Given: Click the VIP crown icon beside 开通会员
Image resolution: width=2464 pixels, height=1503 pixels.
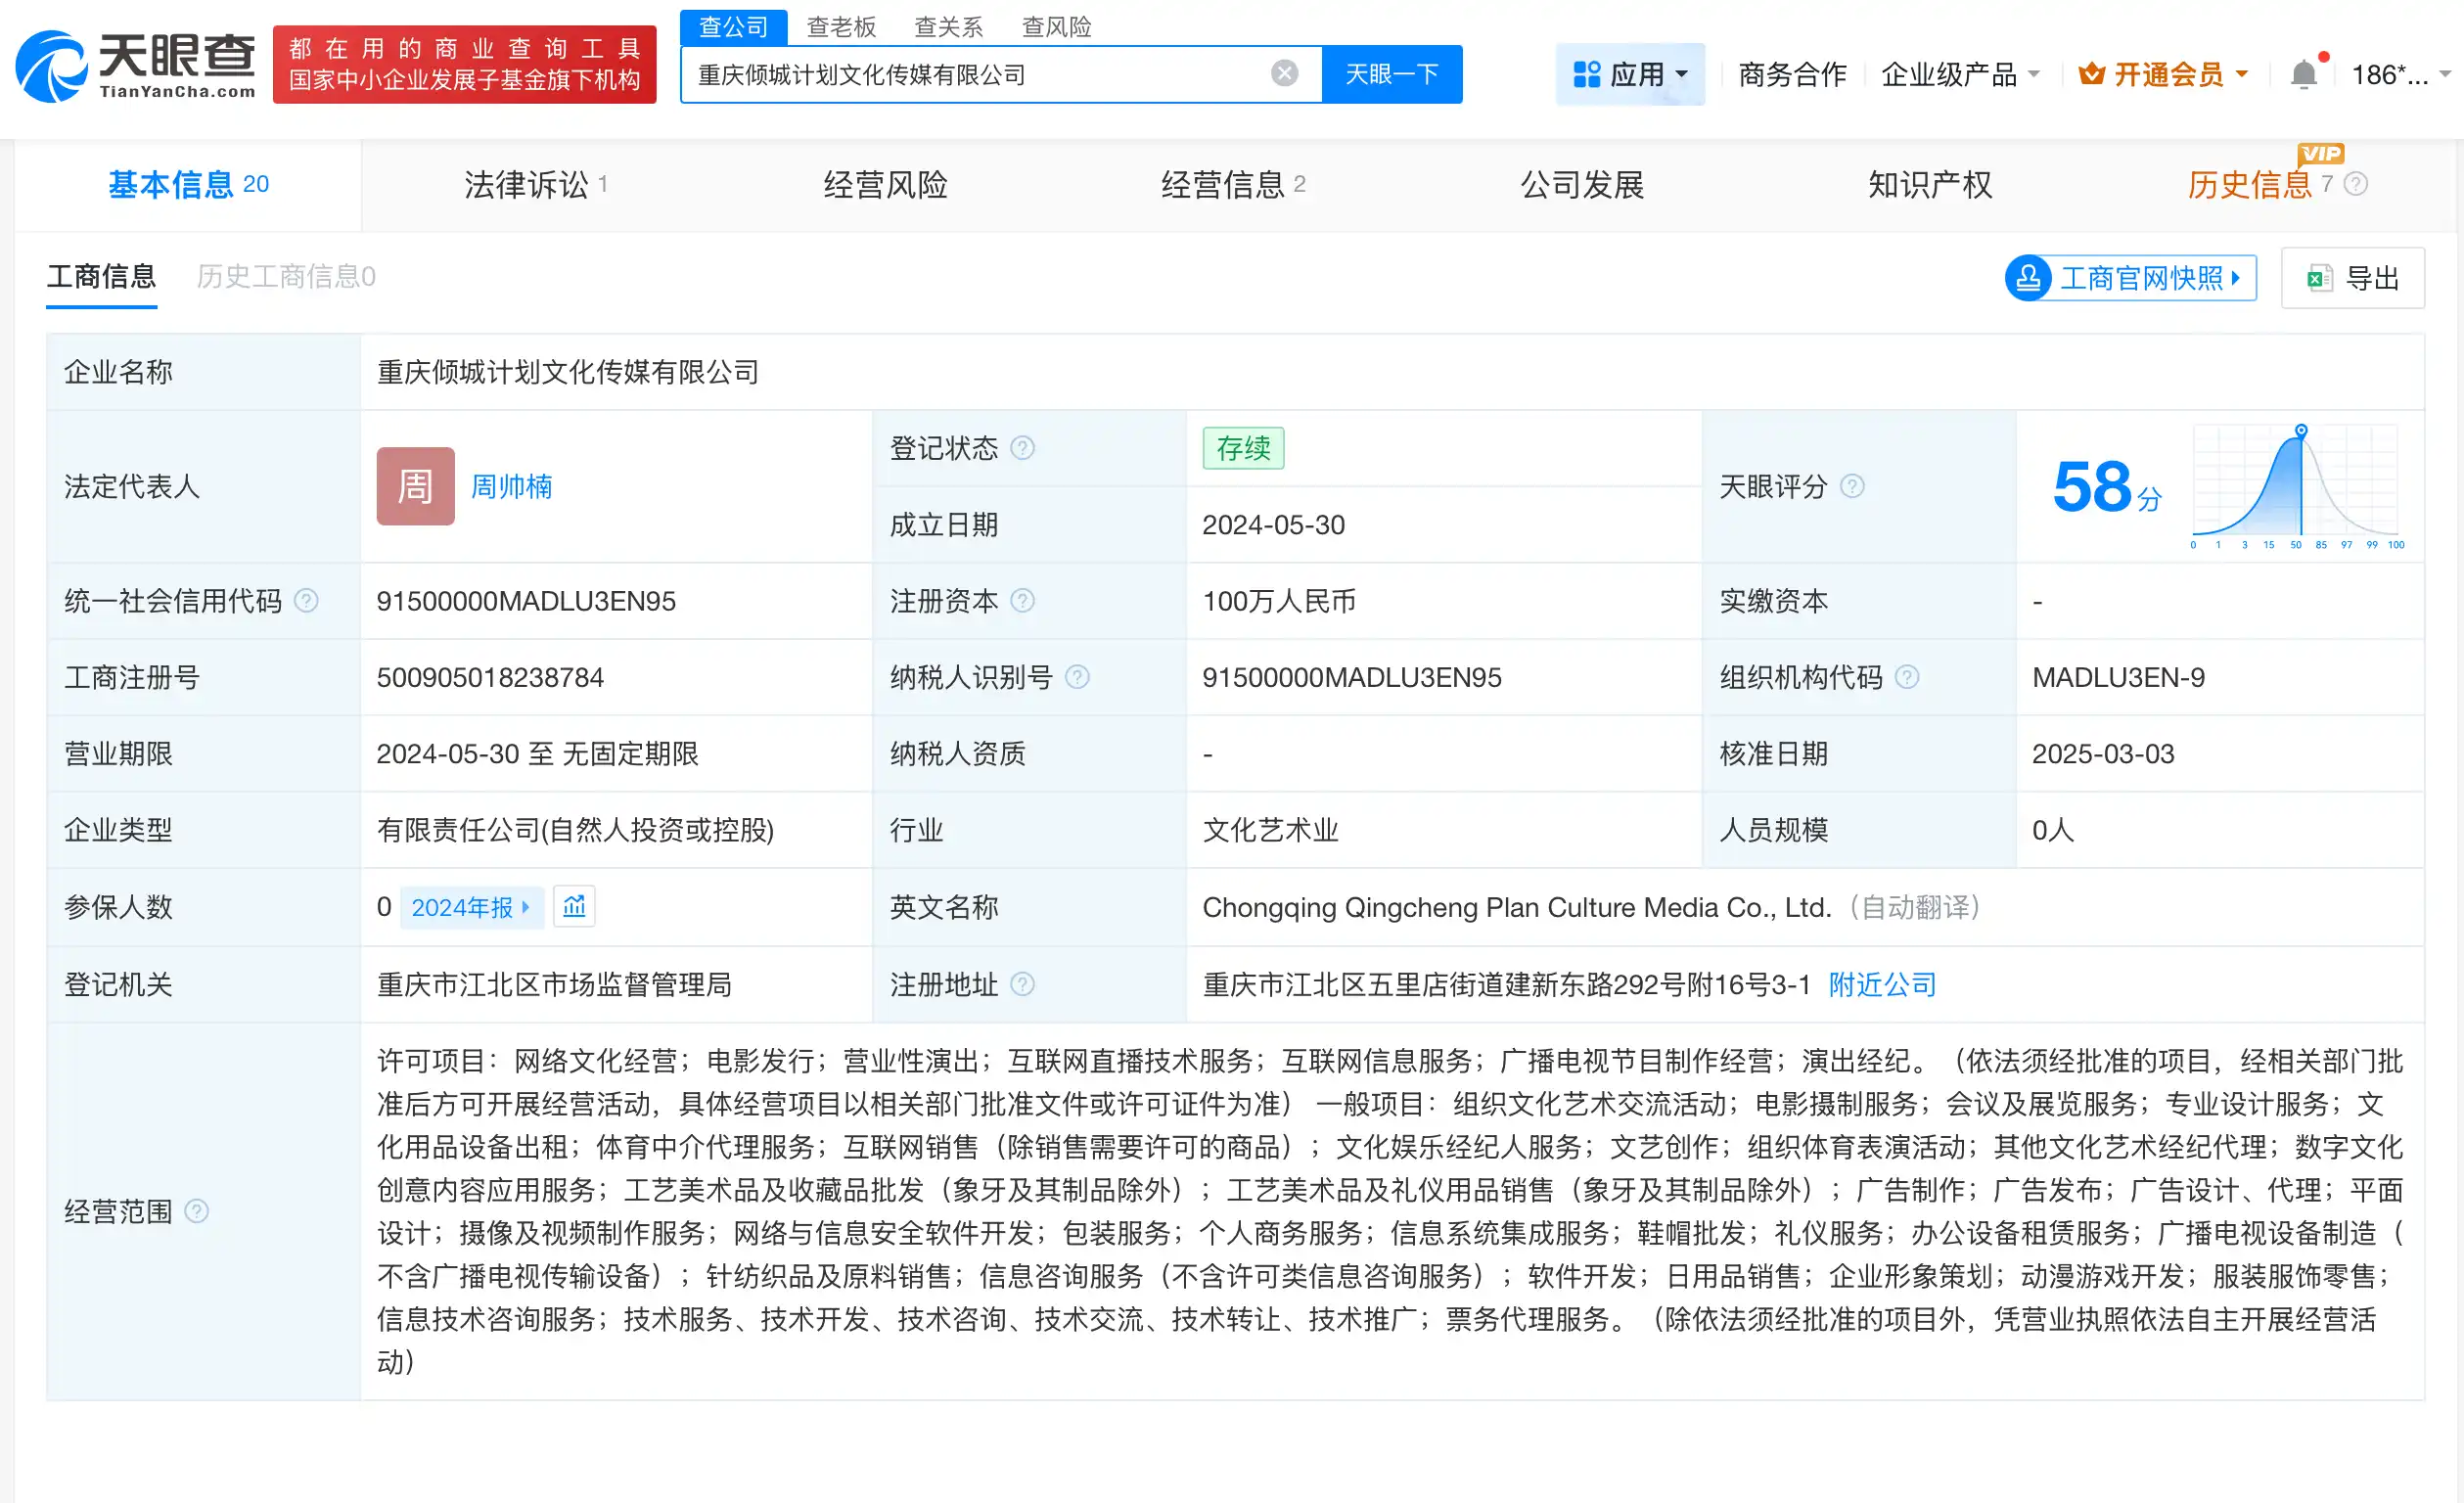Looking at the screenshot, I should click(2091, 72).
